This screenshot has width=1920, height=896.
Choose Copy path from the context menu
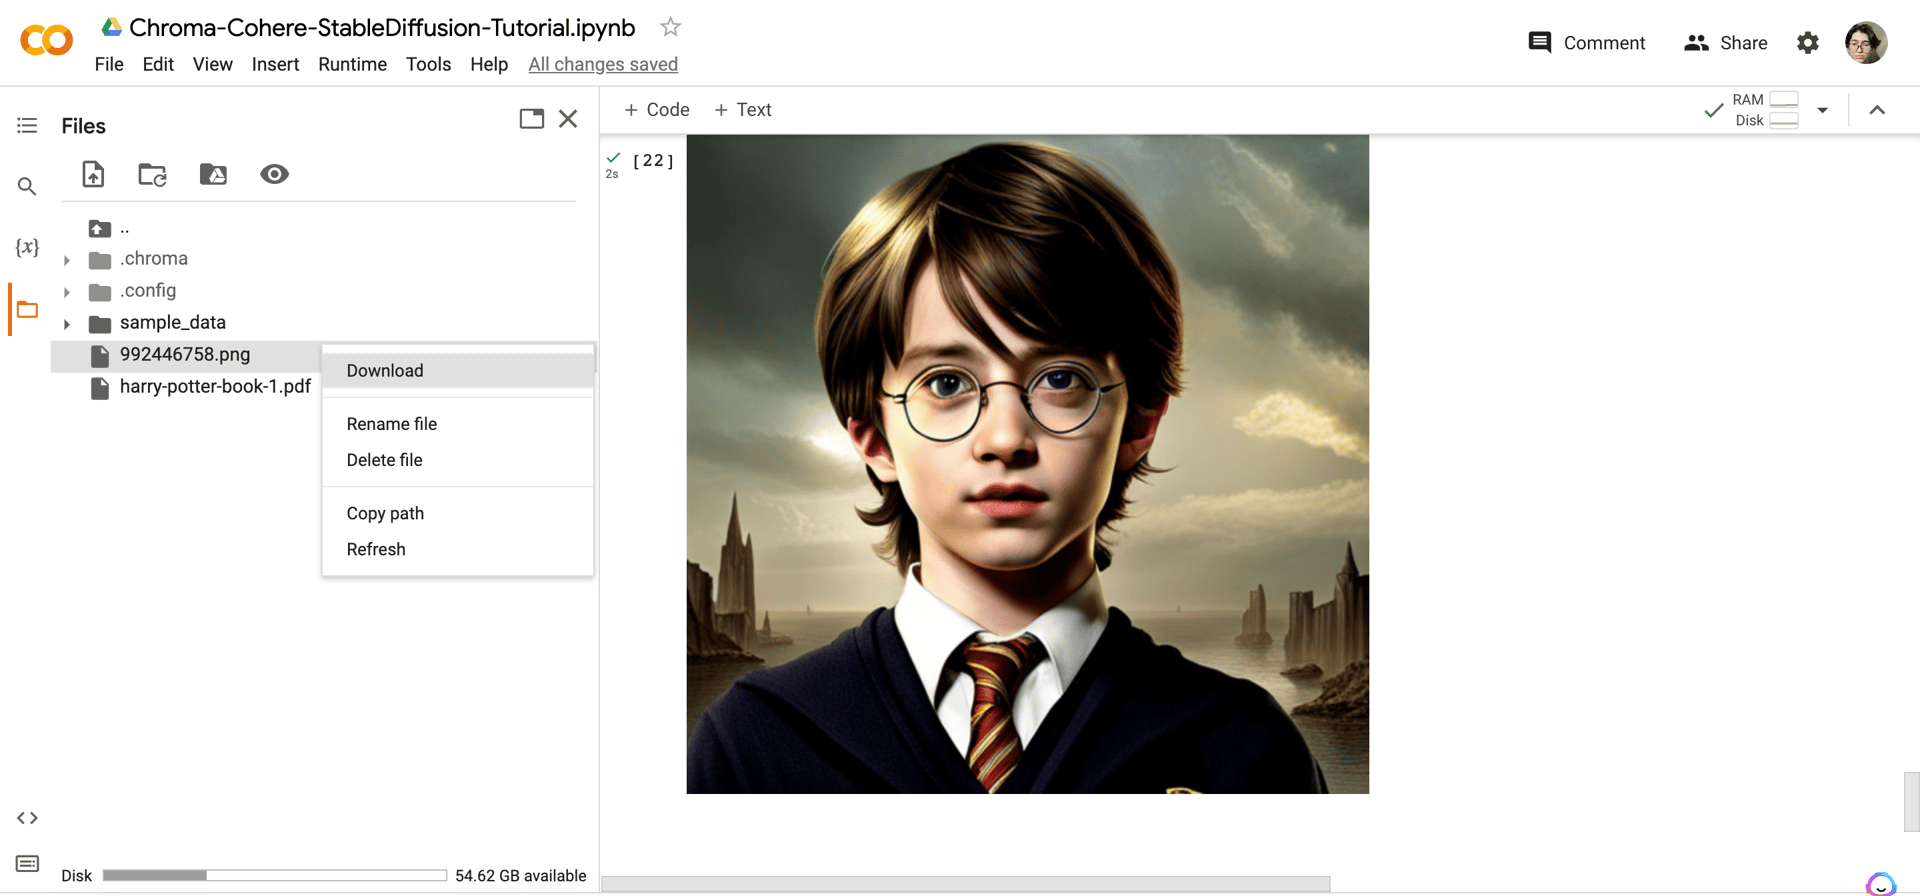click(x=458, y=513)
